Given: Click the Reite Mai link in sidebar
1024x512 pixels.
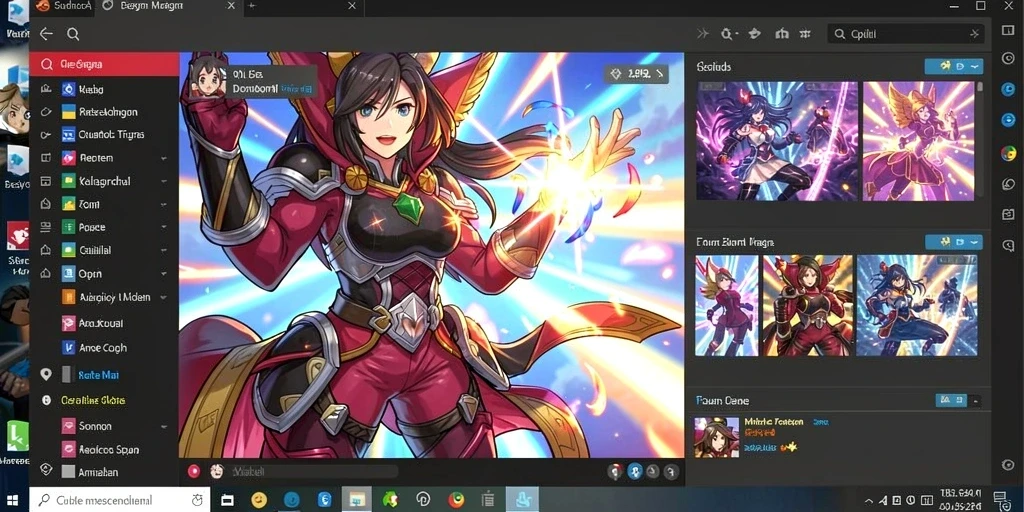Looking at the screenshot, I should [x=98, y=375].
